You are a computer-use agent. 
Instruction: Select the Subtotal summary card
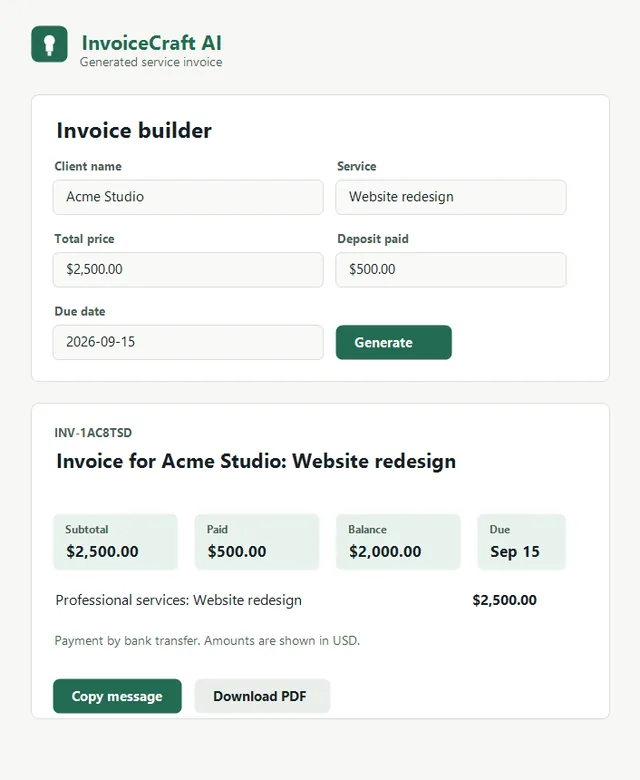115,542
